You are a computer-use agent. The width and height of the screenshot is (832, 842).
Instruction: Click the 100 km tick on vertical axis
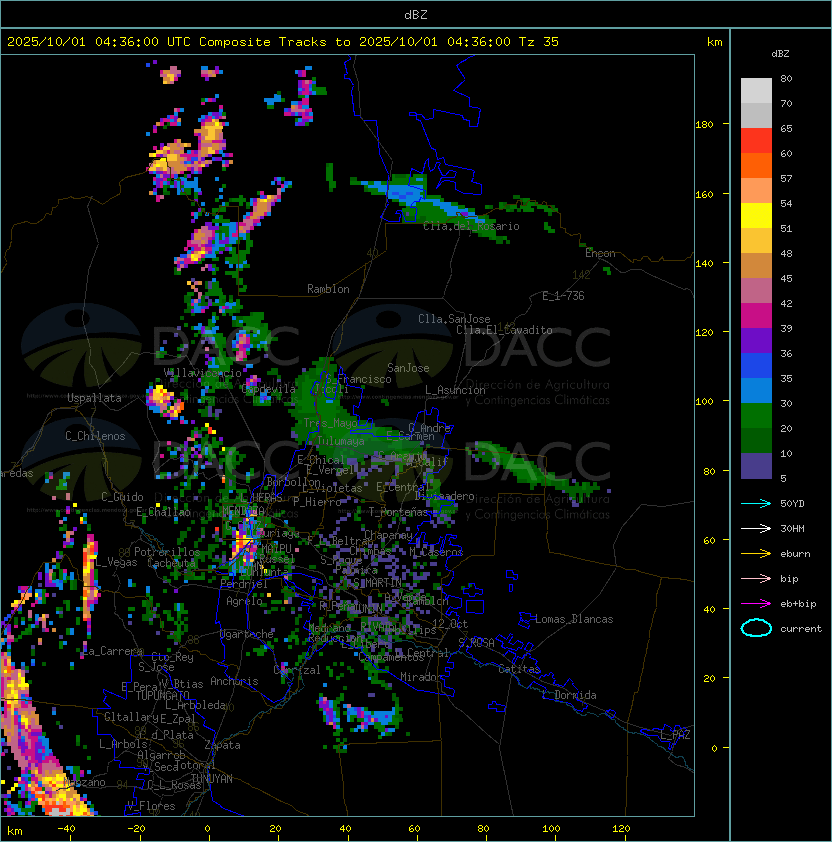[704, 402]
